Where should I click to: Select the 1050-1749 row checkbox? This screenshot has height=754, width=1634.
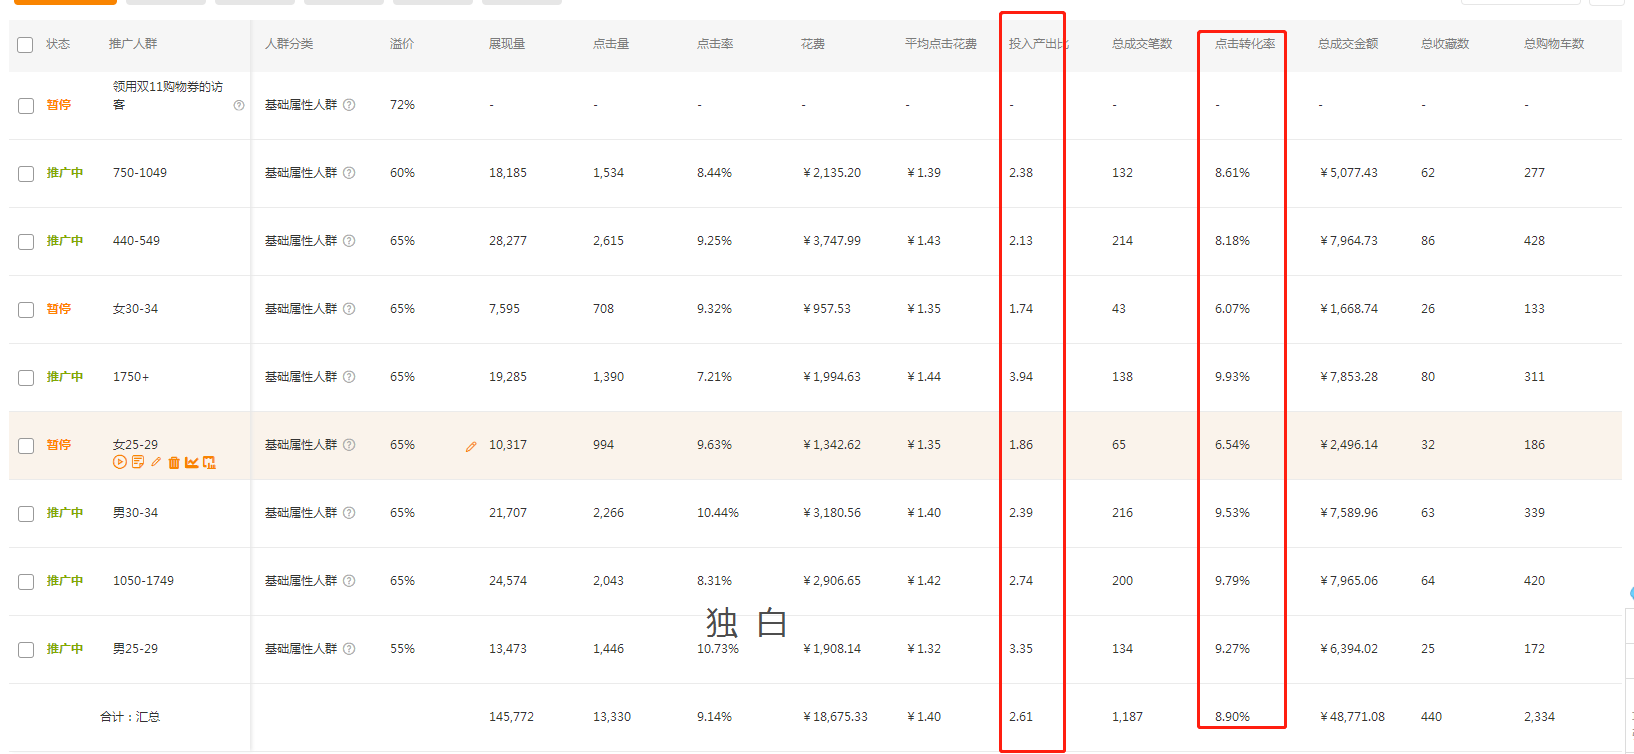tap(26, 582)
